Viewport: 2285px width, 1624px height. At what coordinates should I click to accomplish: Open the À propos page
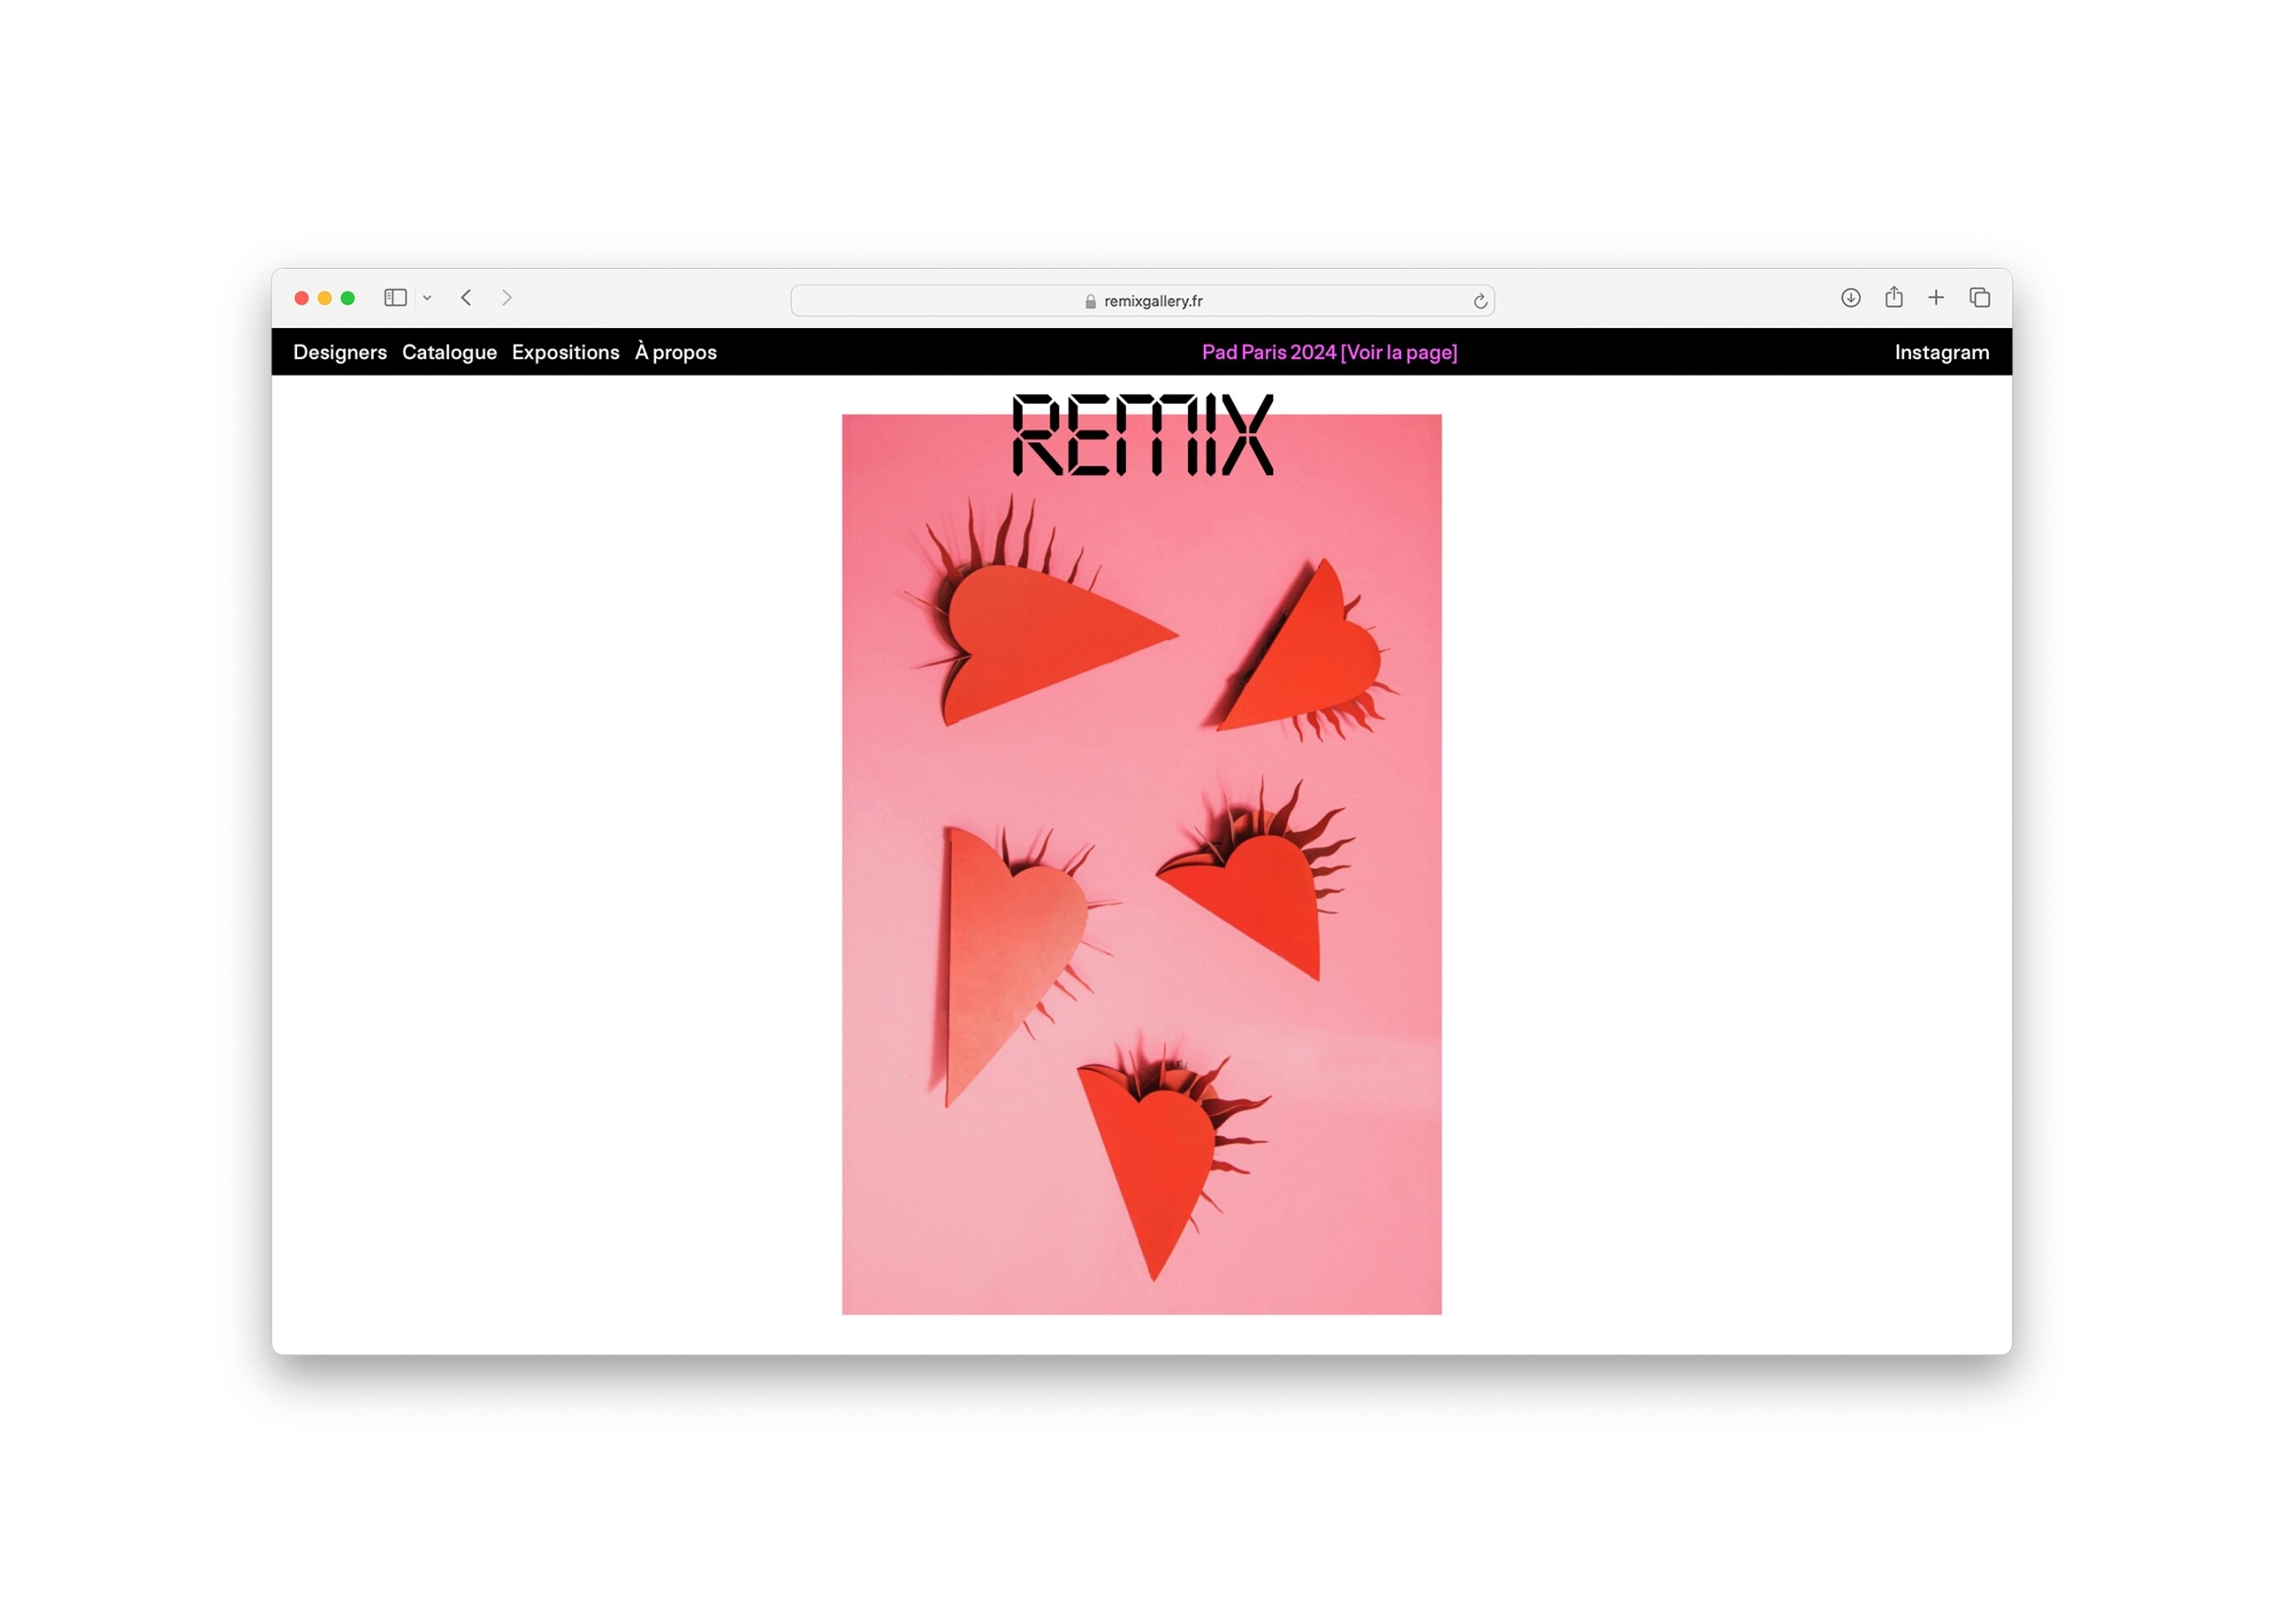click(675, 352)
